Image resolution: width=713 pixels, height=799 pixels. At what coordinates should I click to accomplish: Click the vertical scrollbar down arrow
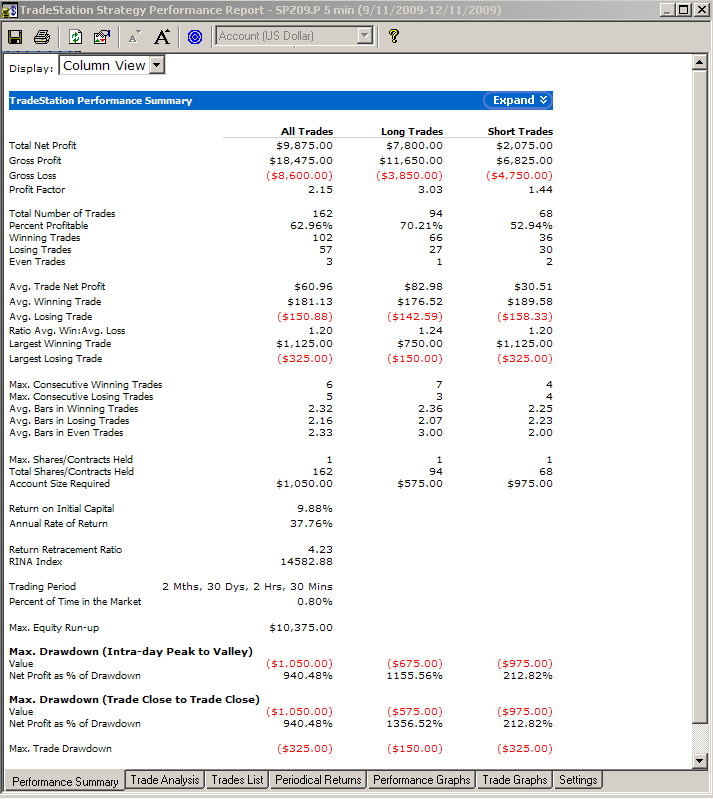[700, 761]
